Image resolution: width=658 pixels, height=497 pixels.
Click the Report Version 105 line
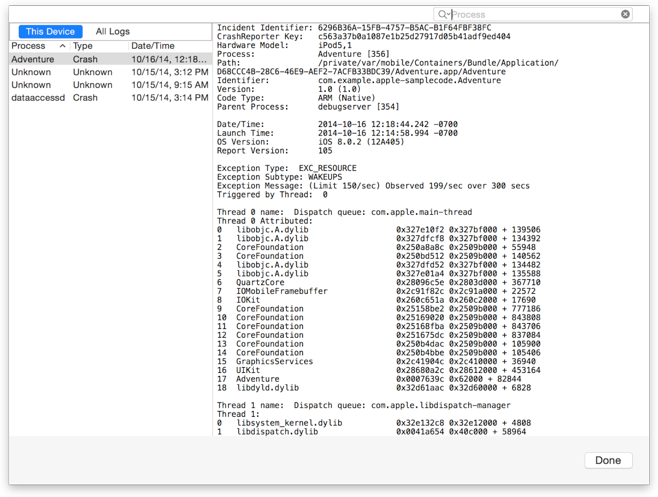[x=275, y=151]
